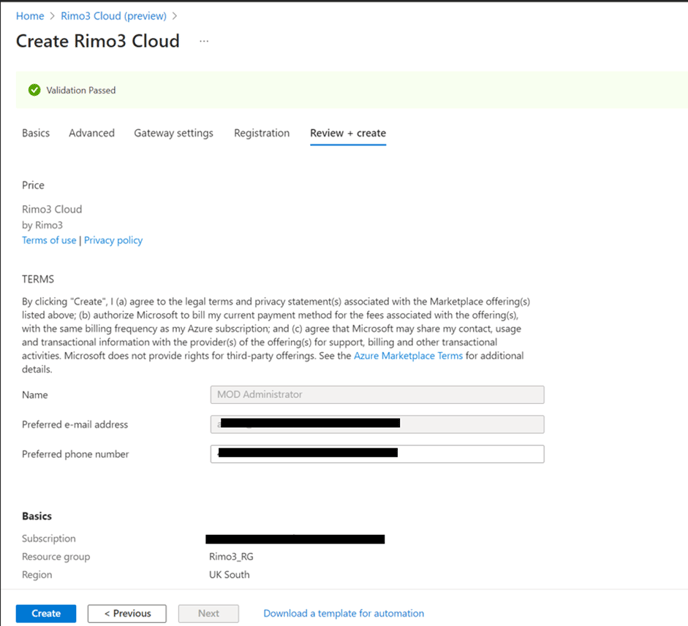Open the Gateway settings tab
The height and width of the screenshot is (626, 688).
click(x=174, y=133)
